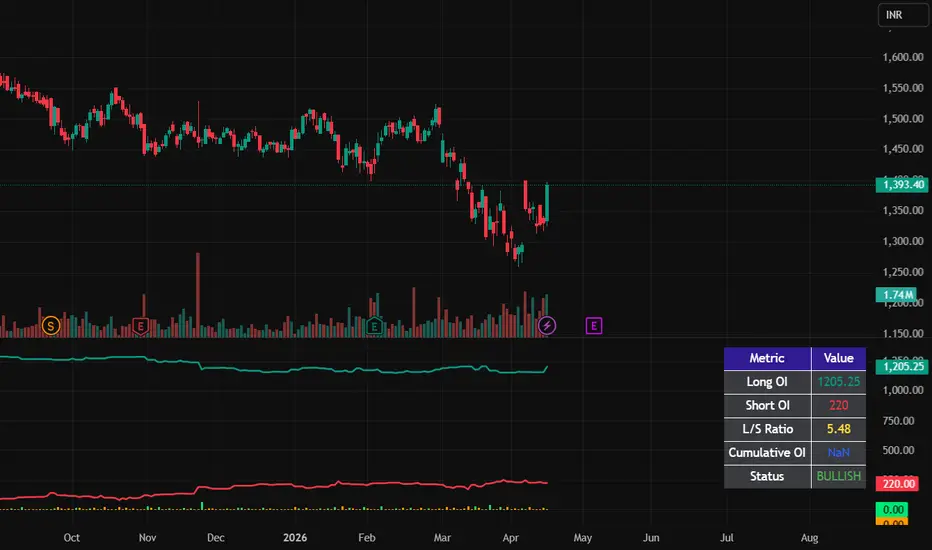Viewport: 932px width, 550px height.
Task: Click the Apr label on time axis
Action: click(x=511, y=538)
